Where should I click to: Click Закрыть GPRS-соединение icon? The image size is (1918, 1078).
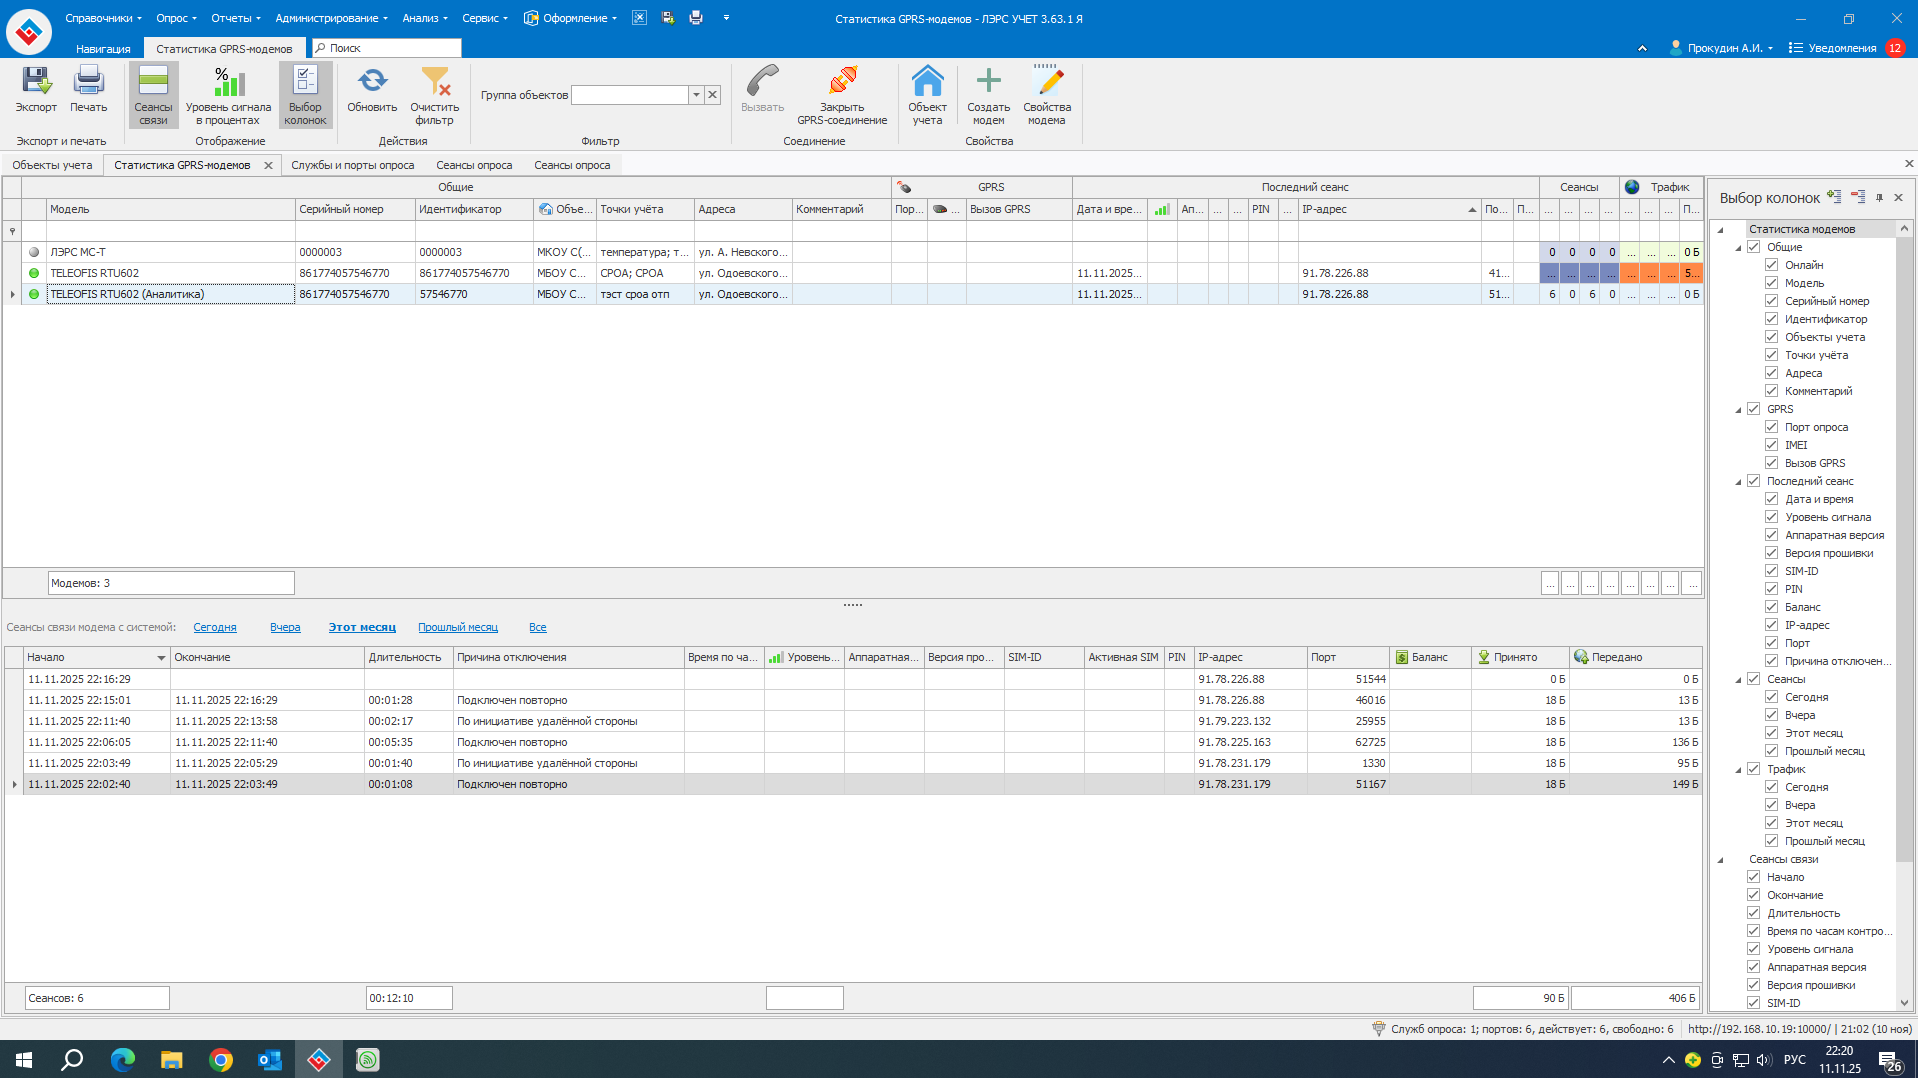point(842,82)
